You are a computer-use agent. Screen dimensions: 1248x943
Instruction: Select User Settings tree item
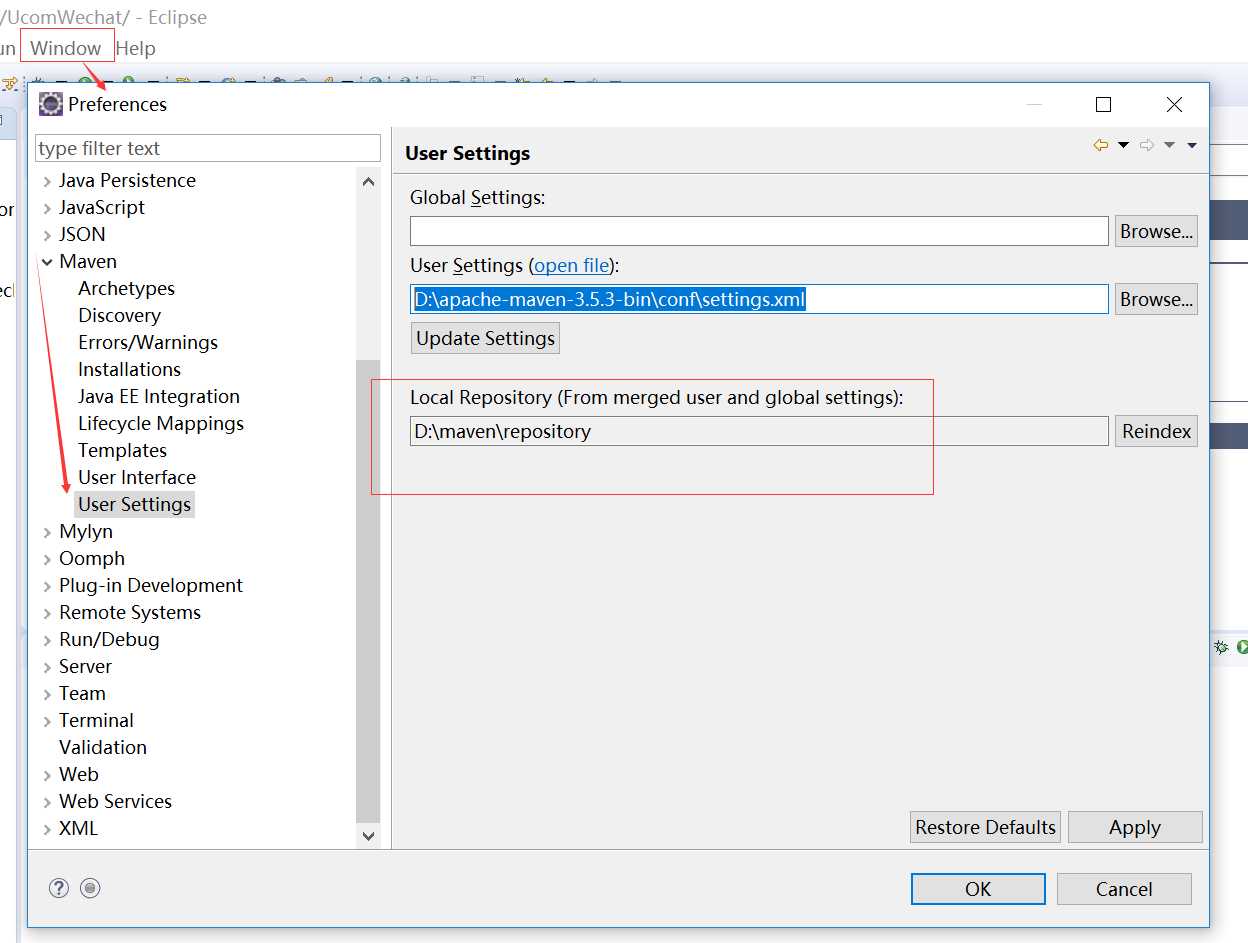tap(134, 504)
